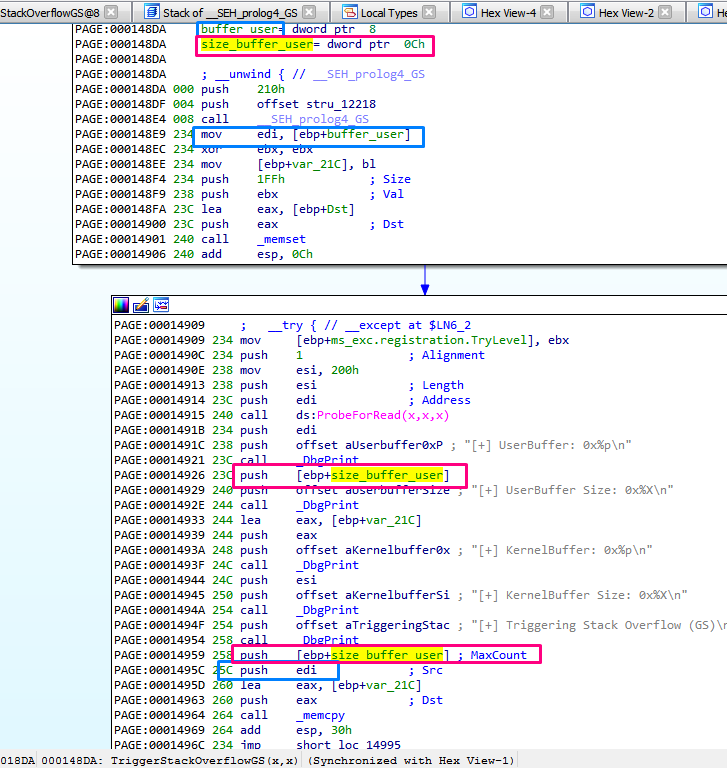
Task: Close the Hex View-4 tab
Action: pos(553,12)
